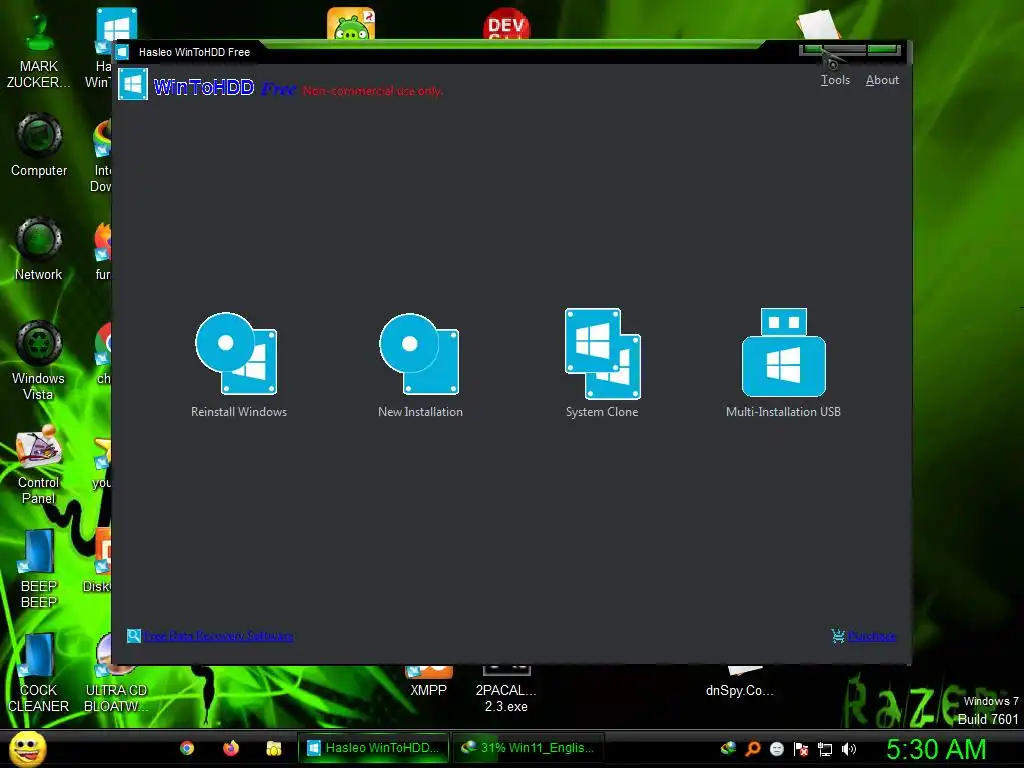The image size is (1024, 768).
Task: Select the dnSpy.Co... desktop icon
Action: [740, 682]
